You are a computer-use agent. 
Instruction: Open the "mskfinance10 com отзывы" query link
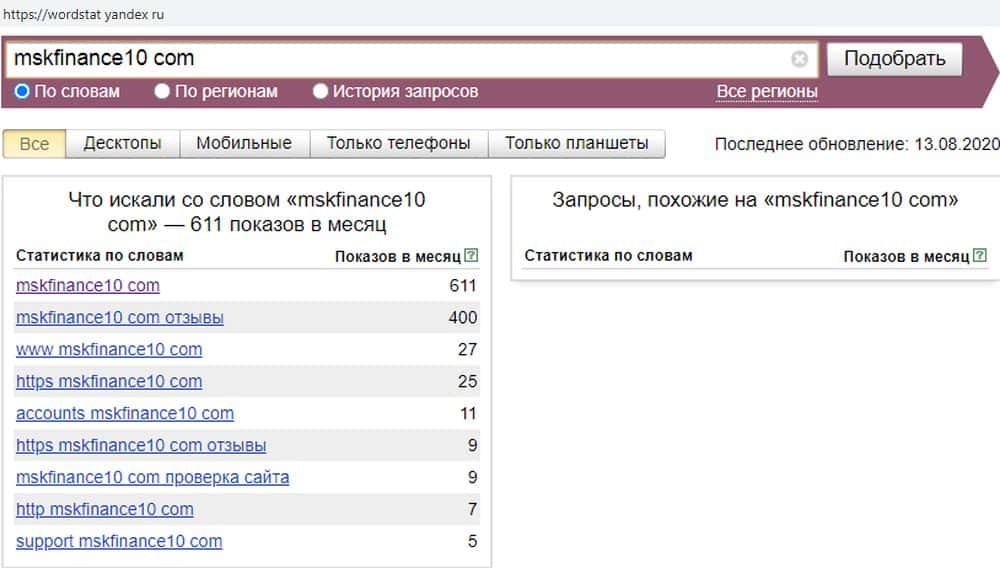click(120, 318)
